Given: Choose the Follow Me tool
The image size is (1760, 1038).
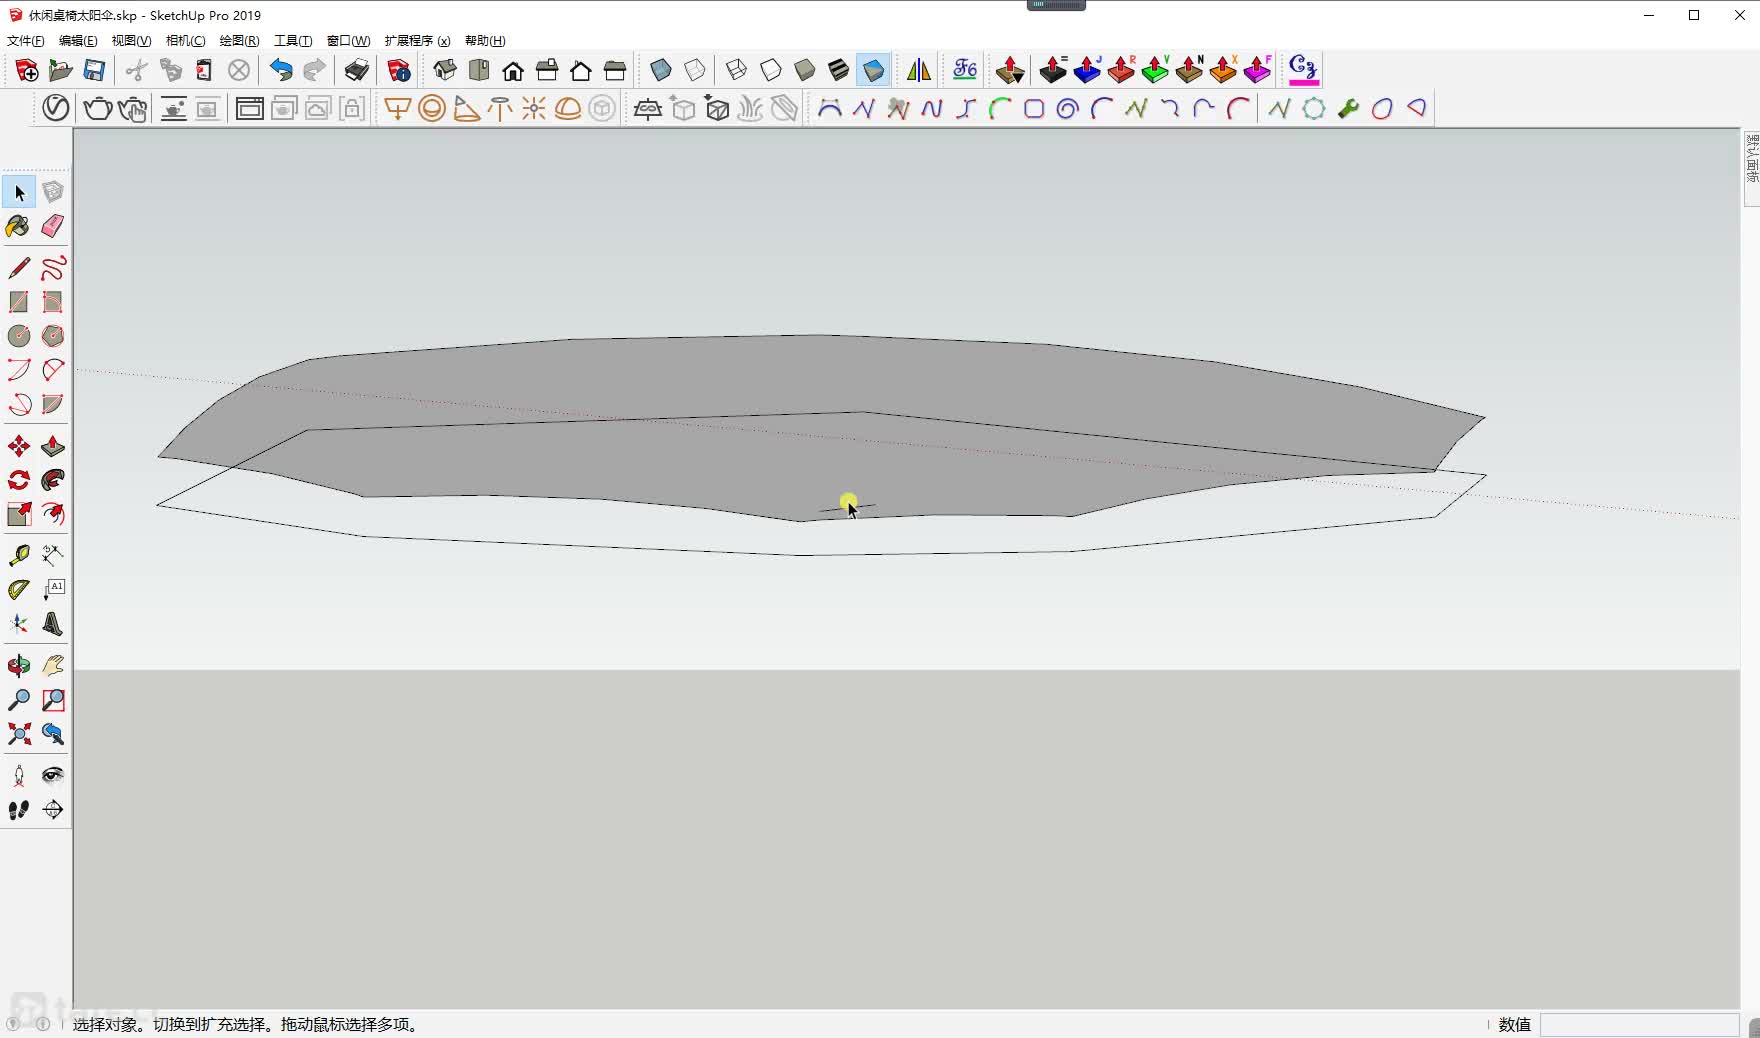Looking at the screenshot, I should click(53, 480).
